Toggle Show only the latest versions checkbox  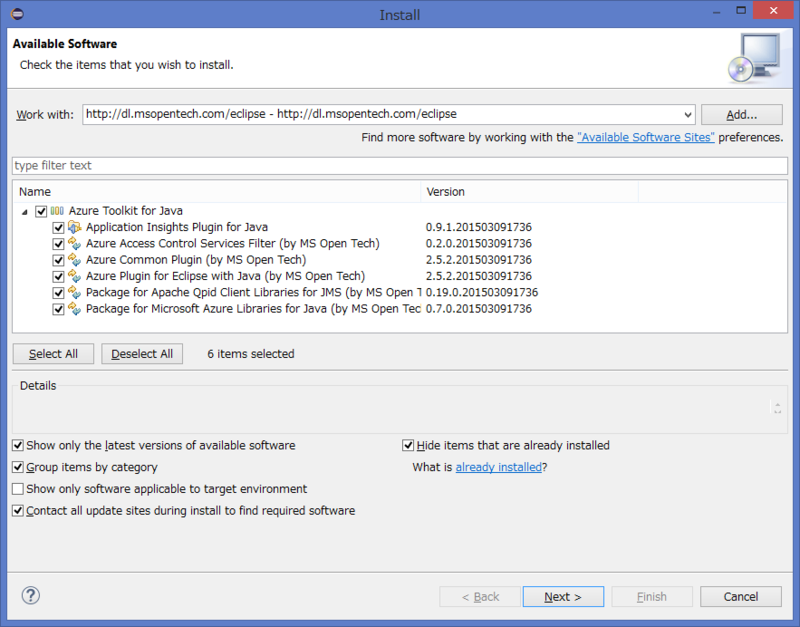[x=18, y=445]
